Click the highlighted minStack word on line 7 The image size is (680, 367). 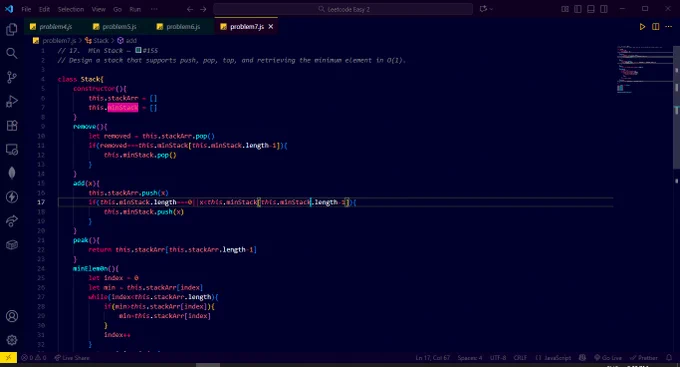(123, 108)
